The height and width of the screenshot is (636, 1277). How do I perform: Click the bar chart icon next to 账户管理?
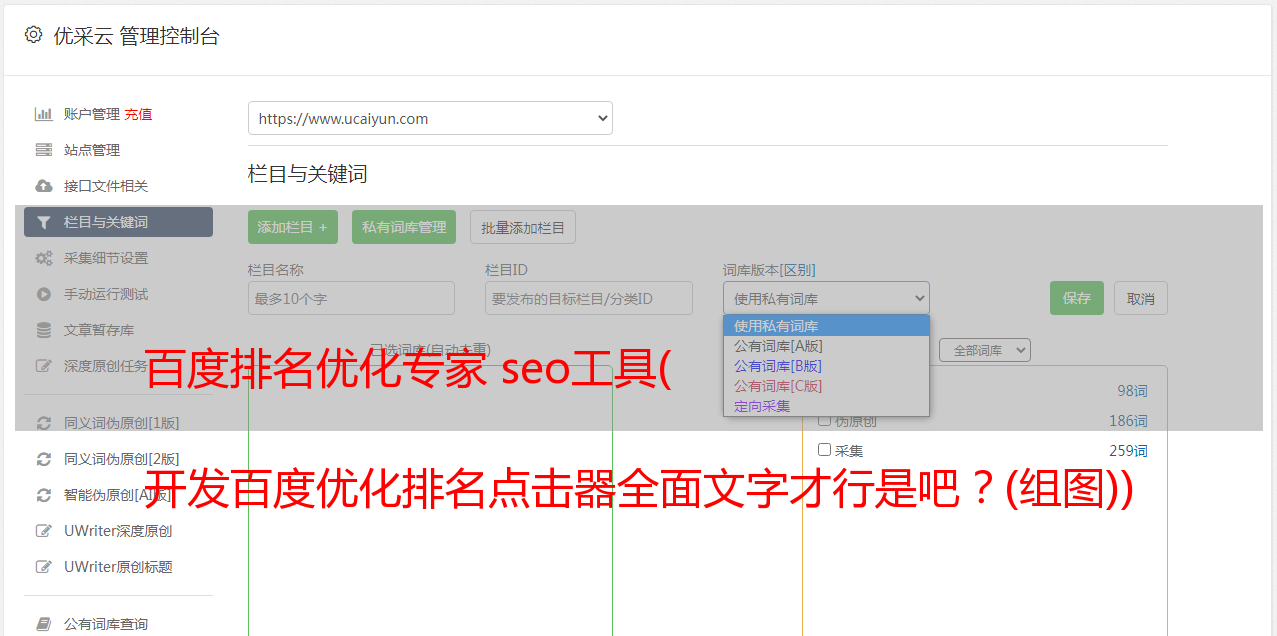coord(43,114)
